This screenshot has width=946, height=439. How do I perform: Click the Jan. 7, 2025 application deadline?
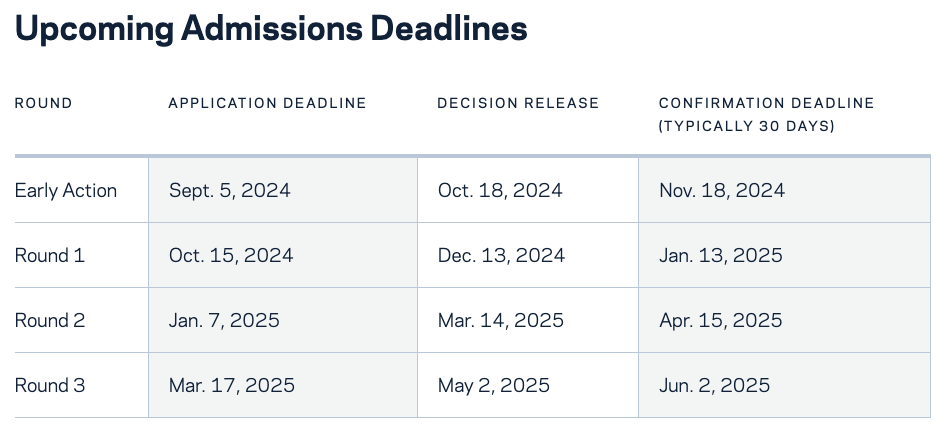[x=224, y=320]
